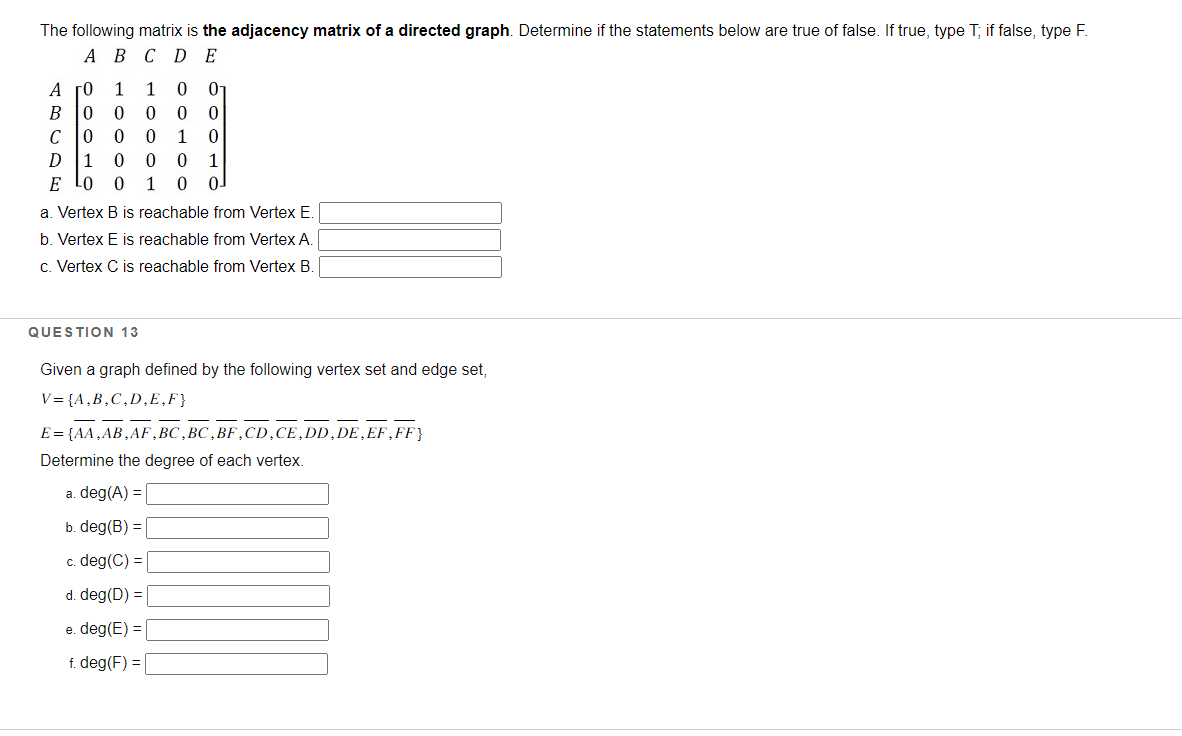Click the answer box for statement a
The height and width of the screenshot is (736, 1182).
(410, 212)
